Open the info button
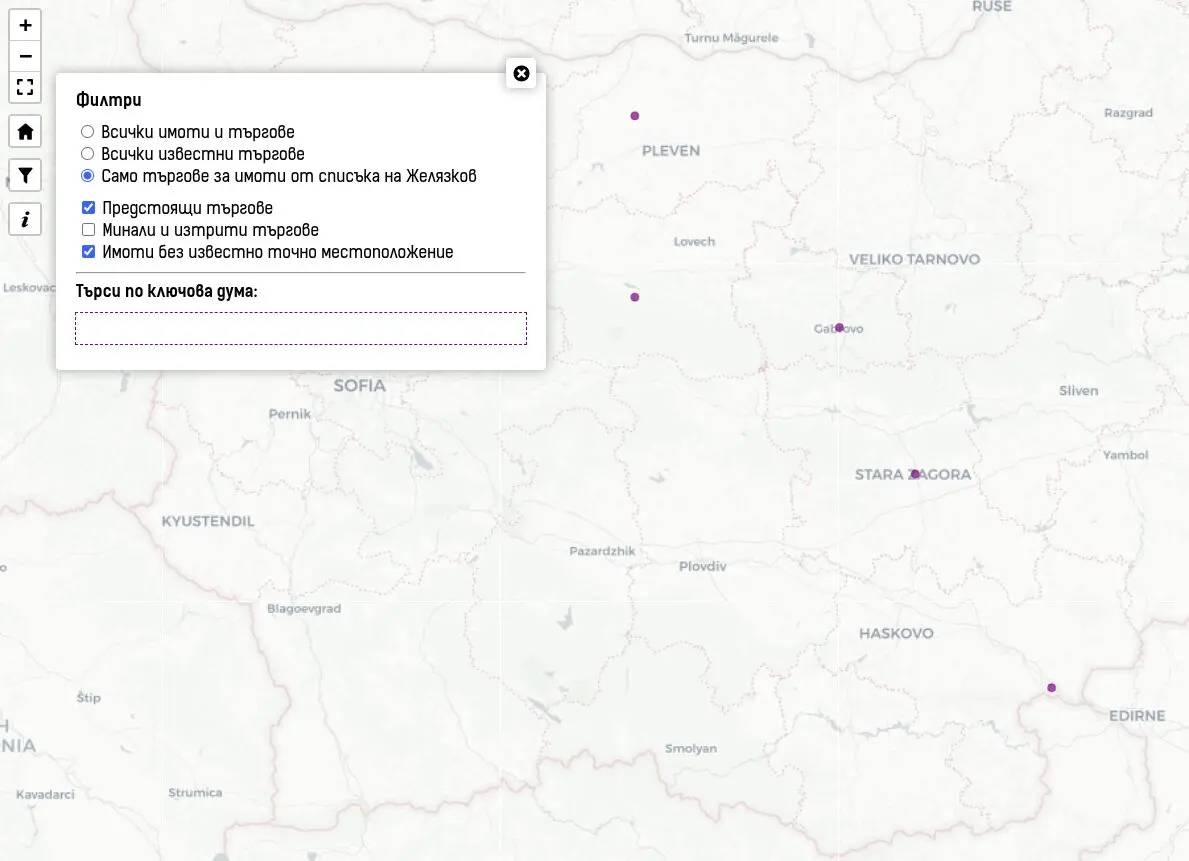 point(25,219)
